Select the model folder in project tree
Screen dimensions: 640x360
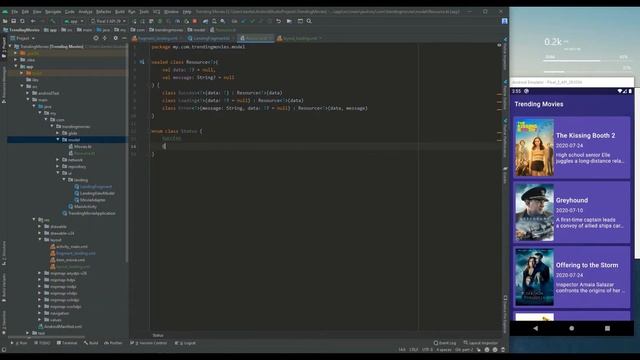pos(67,140)
